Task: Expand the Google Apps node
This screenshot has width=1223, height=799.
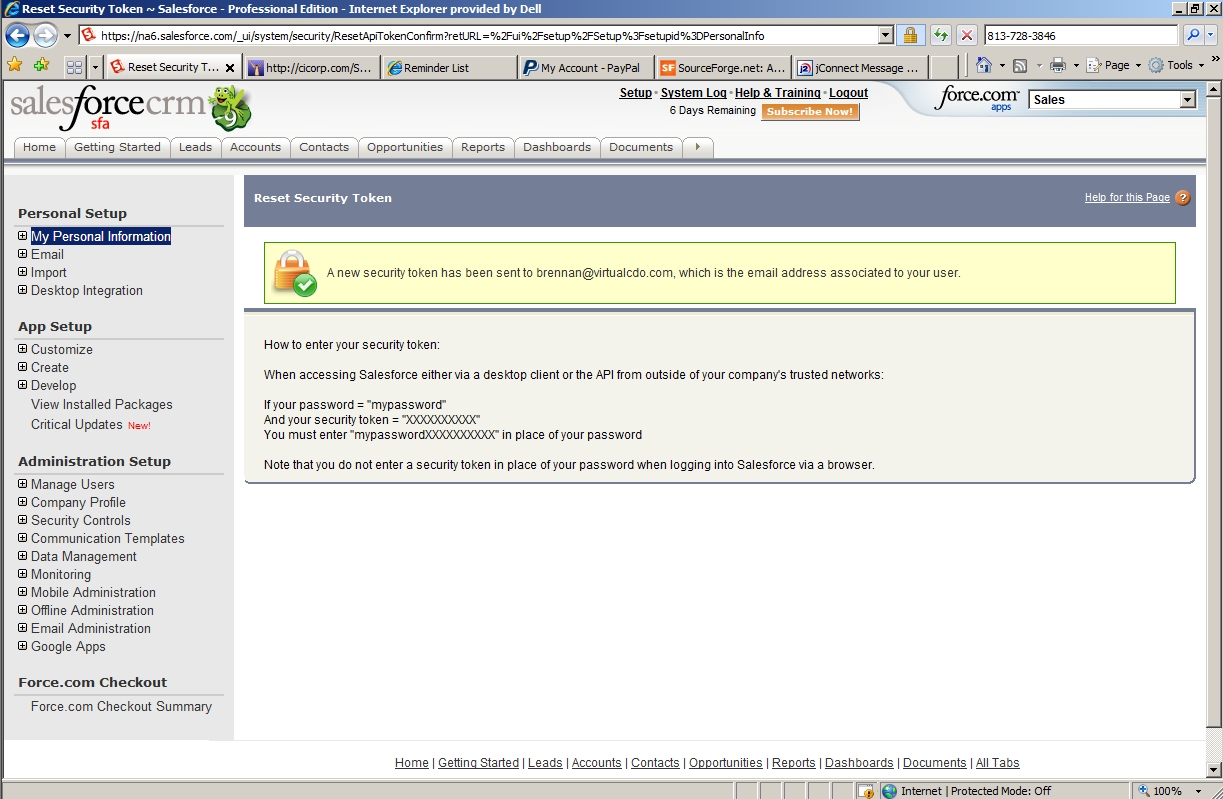Action: click(x=23, y=646)
